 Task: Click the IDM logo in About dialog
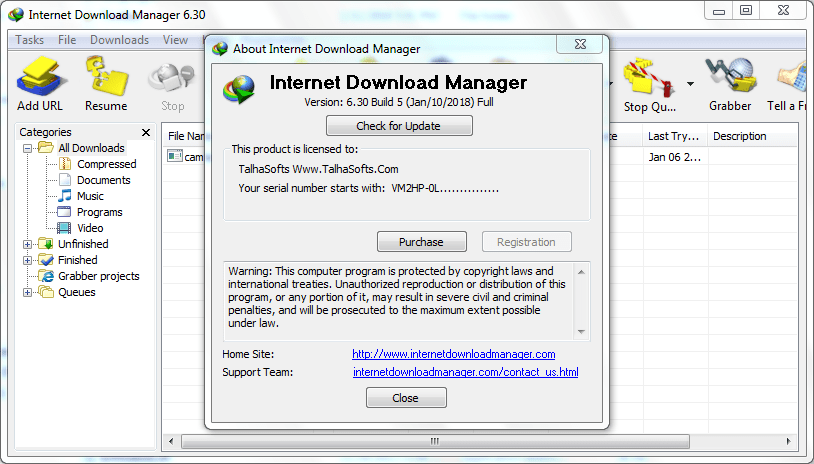[239, 89]
